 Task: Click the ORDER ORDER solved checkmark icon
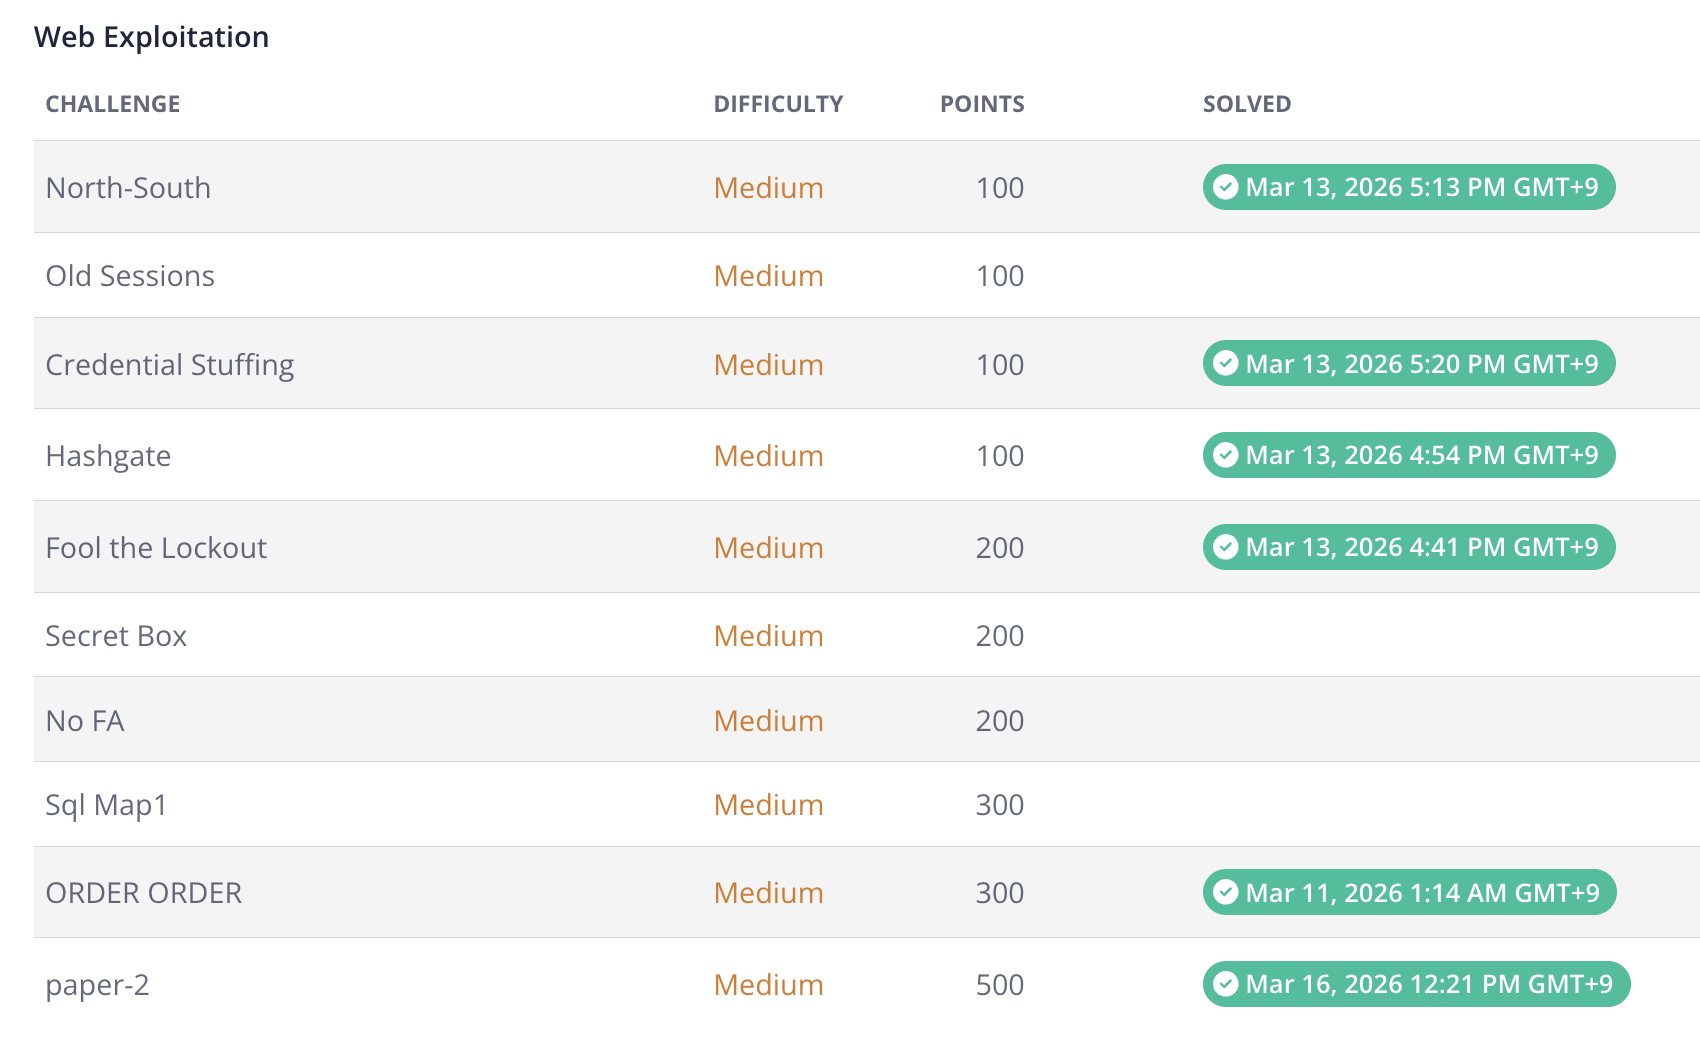pyautogui.click(x=1226, y=892)
